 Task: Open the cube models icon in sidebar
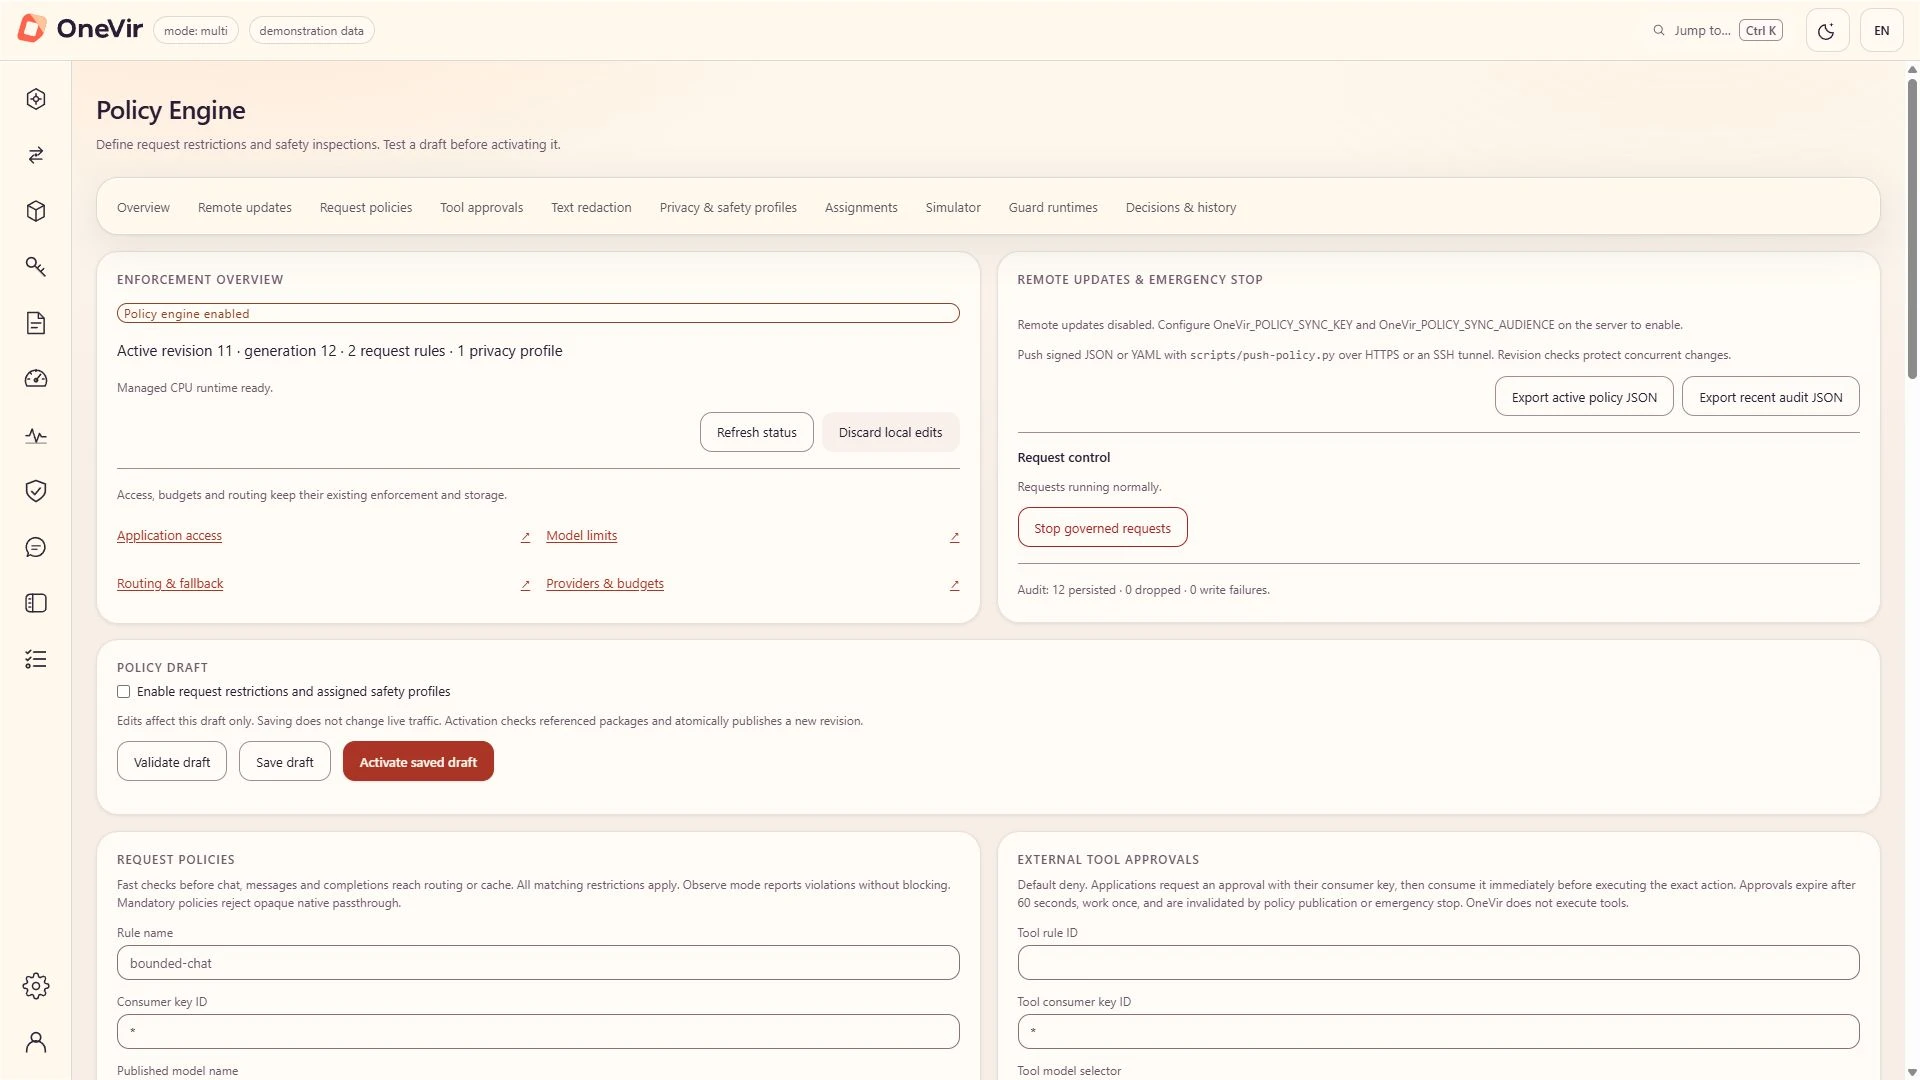tap(36, 211)
